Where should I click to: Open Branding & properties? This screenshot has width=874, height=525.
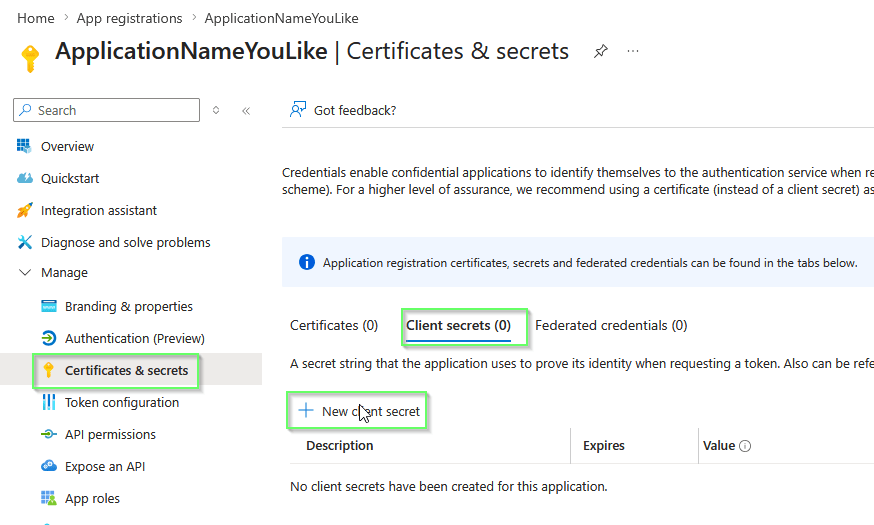(x=129, y=307)
